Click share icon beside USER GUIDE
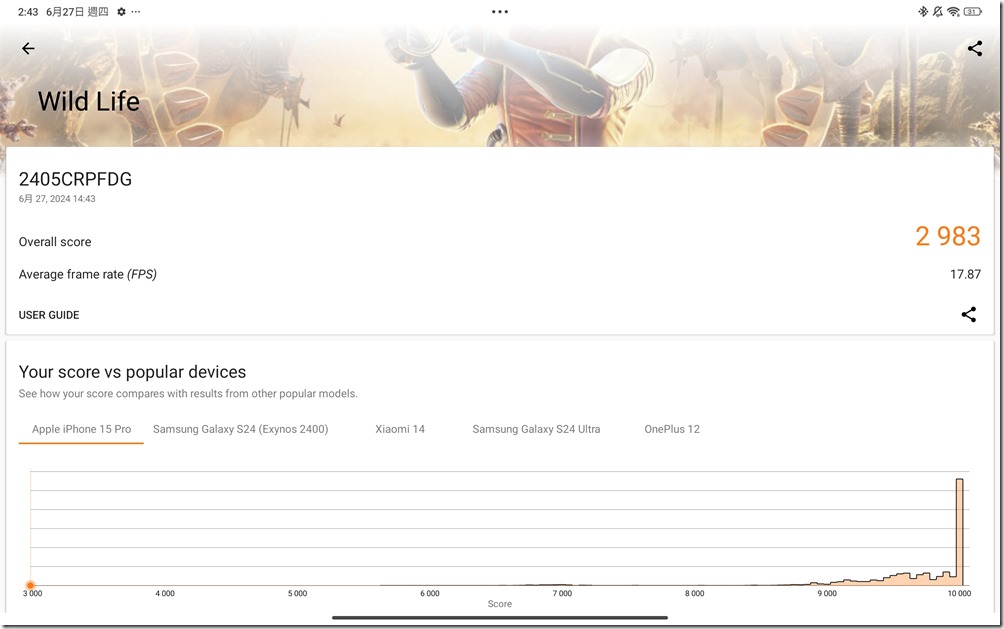The height and width of the screenshot is (629, 1004). coord(969,314)
